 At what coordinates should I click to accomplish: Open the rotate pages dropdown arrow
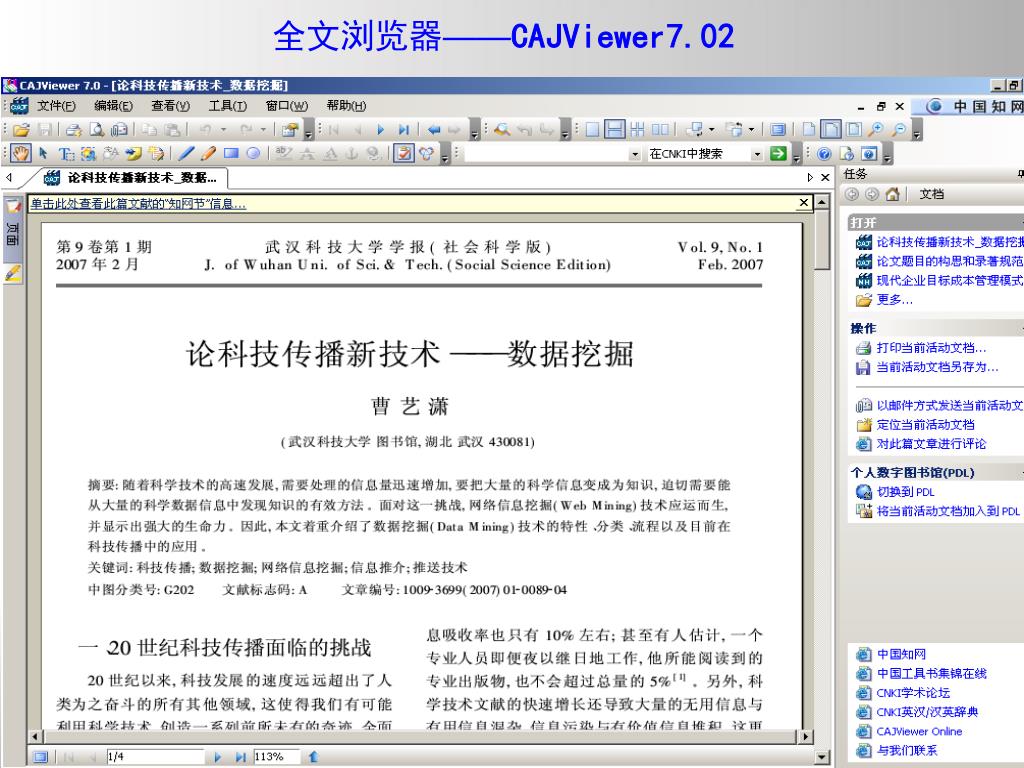[x=711, y=129]
